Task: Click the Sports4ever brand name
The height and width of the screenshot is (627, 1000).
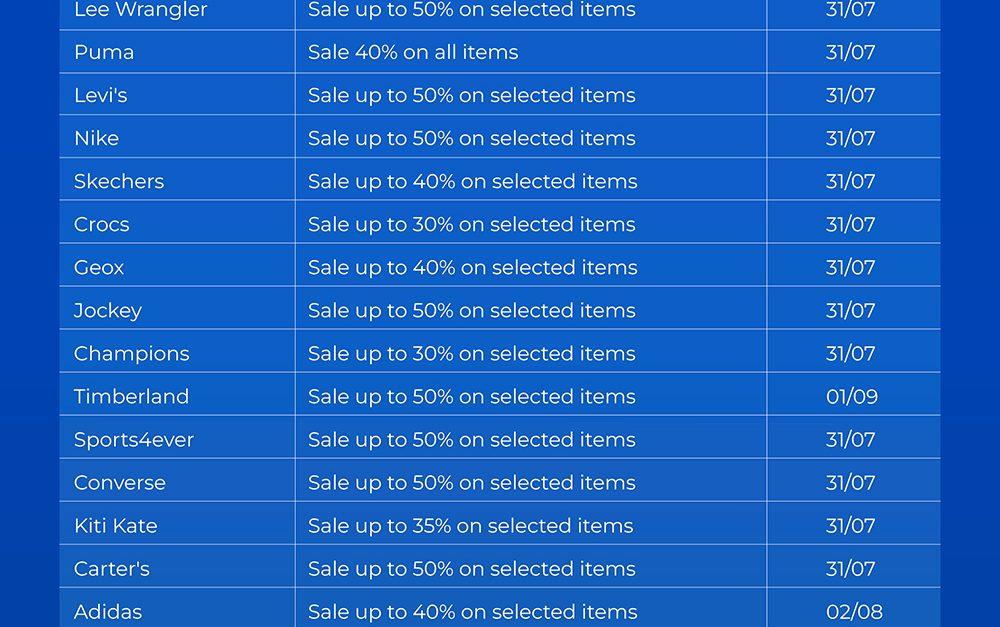Action: 134,439
